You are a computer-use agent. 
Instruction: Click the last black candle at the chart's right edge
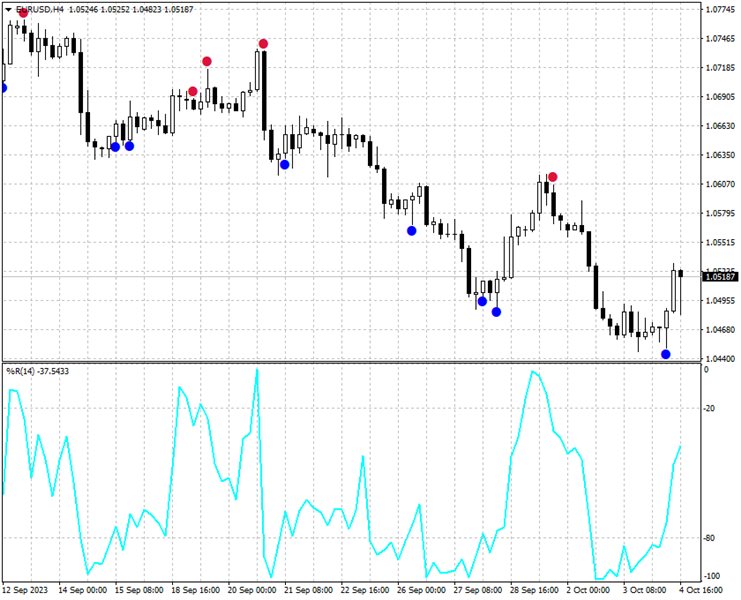pyautogui.click(x=681, y=274)
